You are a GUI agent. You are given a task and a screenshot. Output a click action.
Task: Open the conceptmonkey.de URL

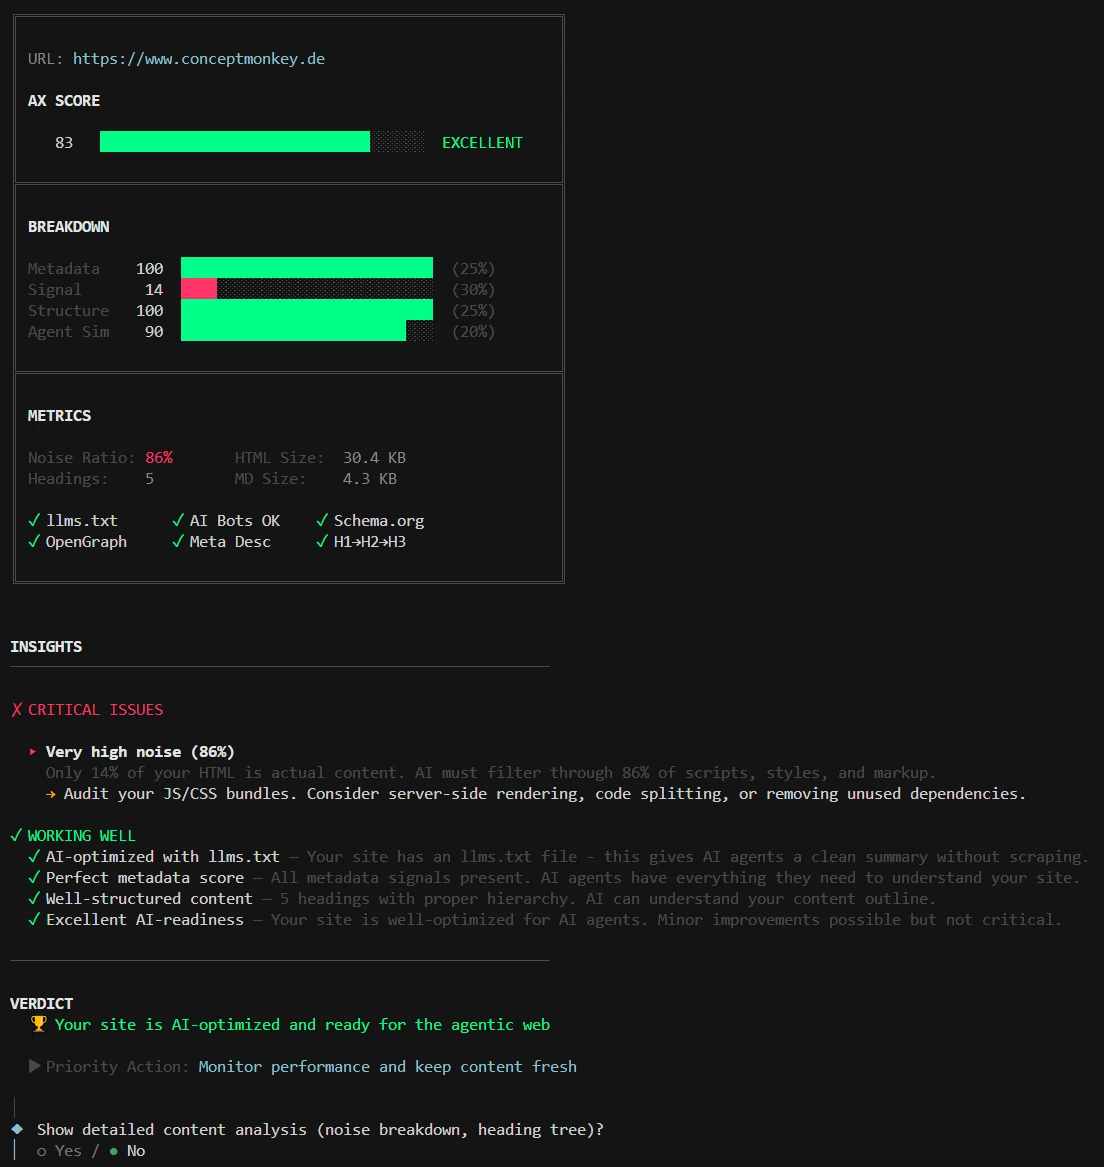point(198,58)
